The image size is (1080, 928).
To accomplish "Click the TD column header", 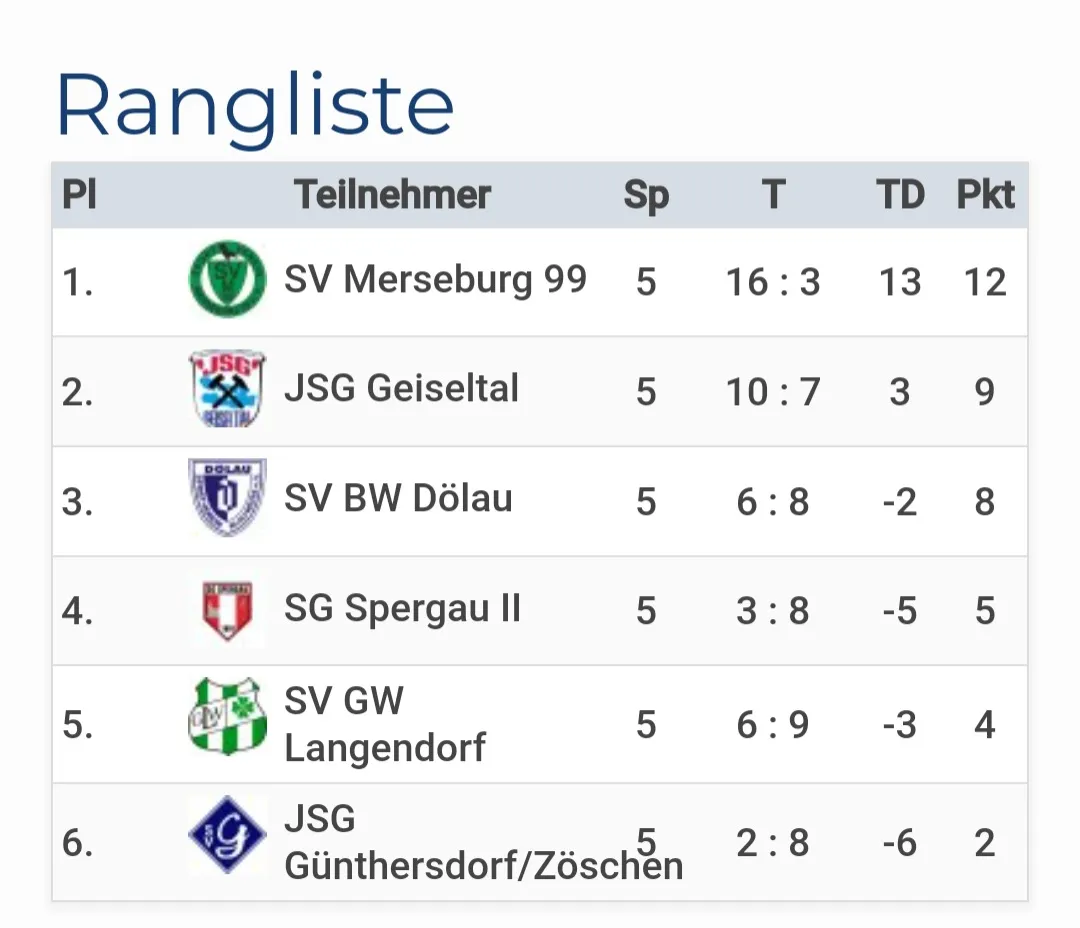I will 900,194.
